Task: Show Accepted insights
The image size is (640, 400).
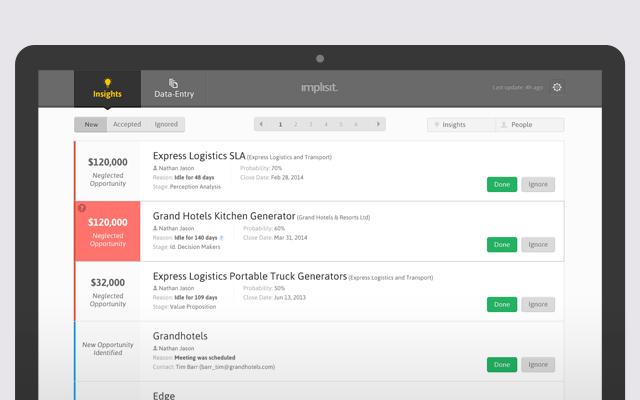Action: (127, 124)
